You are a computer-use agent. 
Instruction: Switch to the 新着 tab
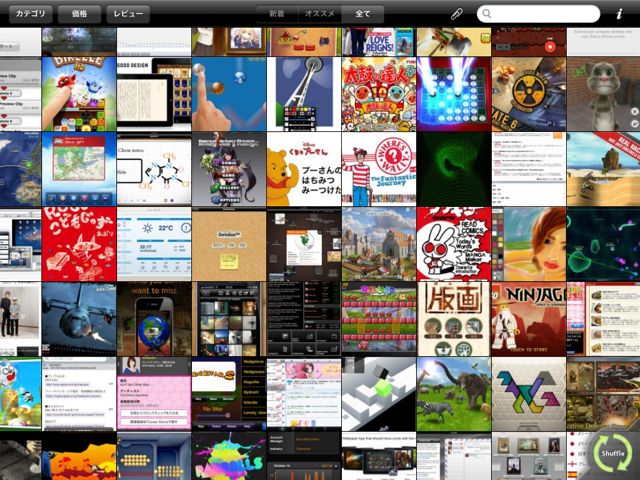[277, 14]
